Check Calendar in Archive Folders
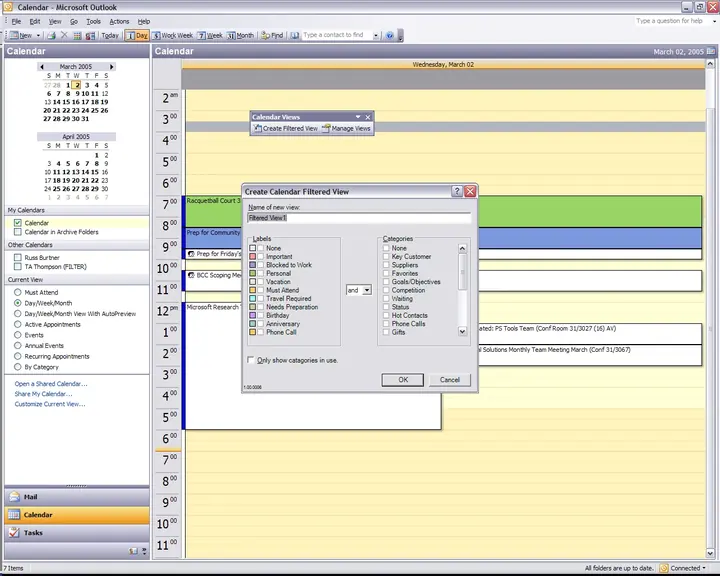The height and width of the screenshot is (576, 720). [18, 232]
